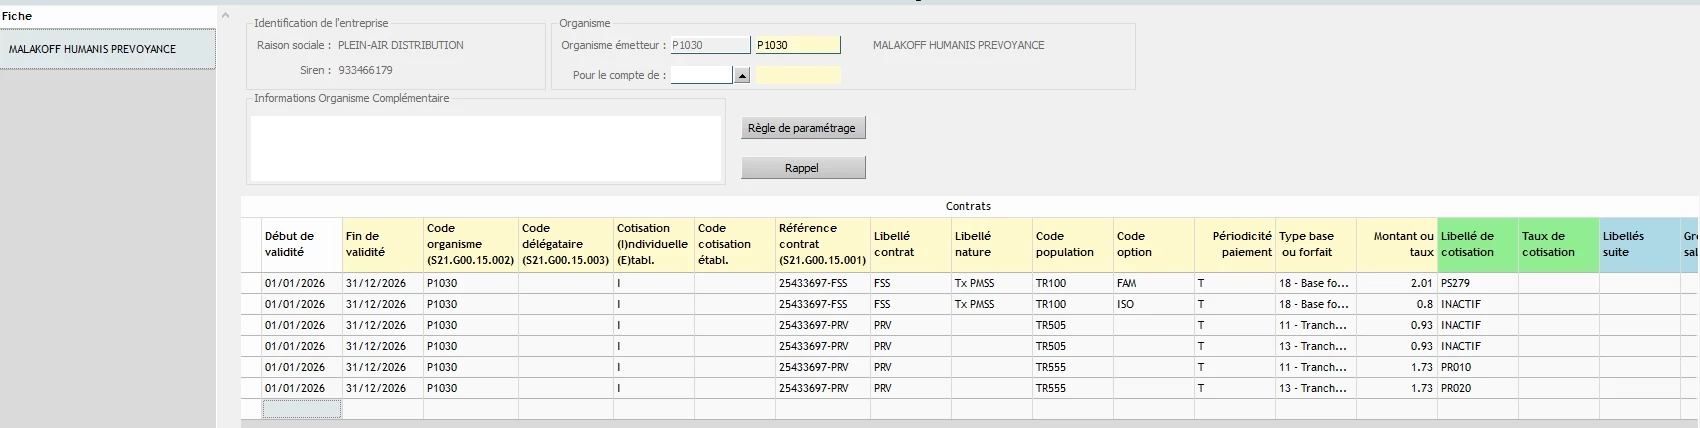Viewport: 1700px width, 428px height.
Task: Click the PR010 cotisation cell
Action: tap(1477, 368)
